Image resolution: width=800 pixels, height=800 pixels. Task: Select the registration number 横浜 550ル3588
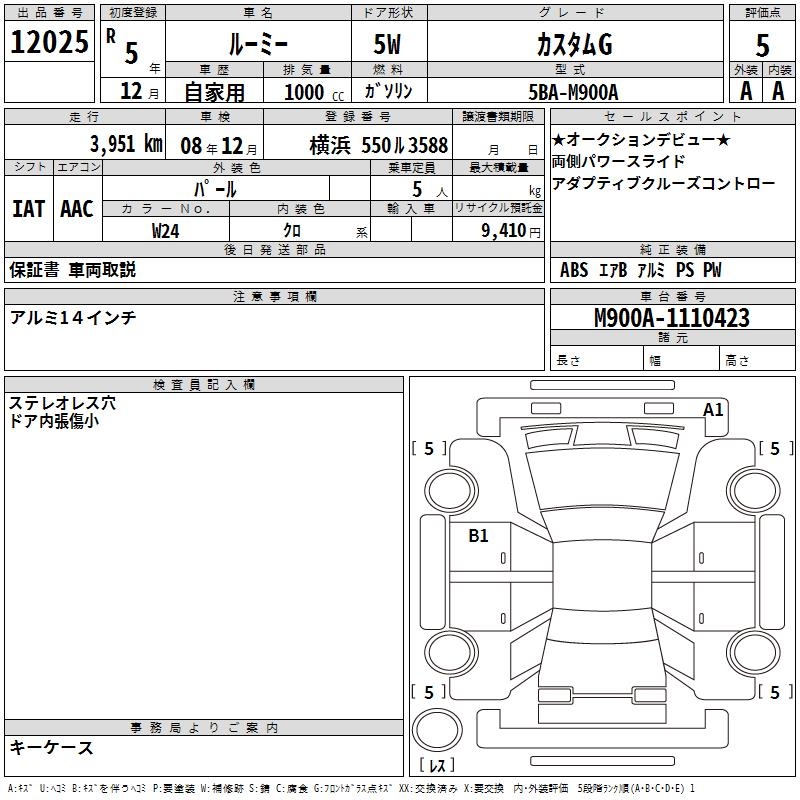tap(378, 145)
